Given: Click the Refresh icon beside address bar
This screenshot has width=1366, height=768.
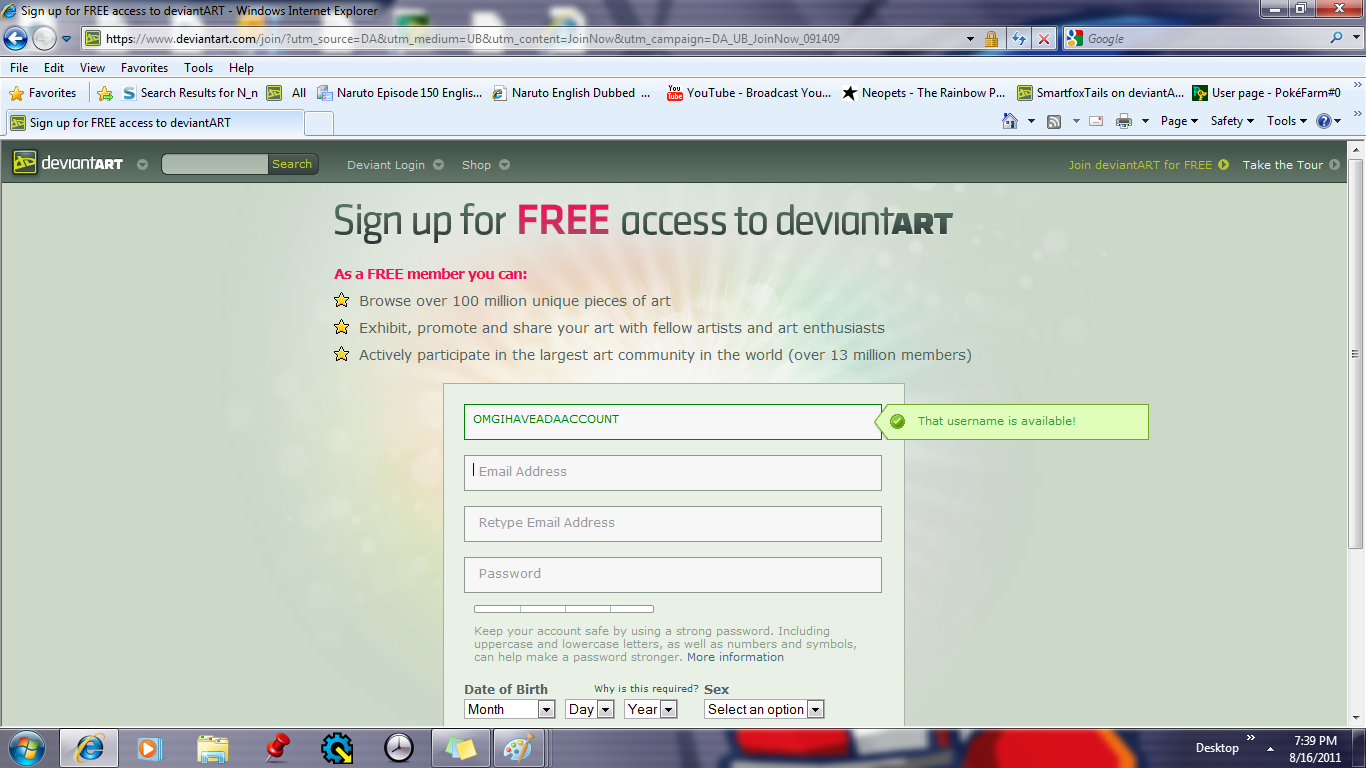Looking at the screenshot, I should click(x=1018, y=39).
